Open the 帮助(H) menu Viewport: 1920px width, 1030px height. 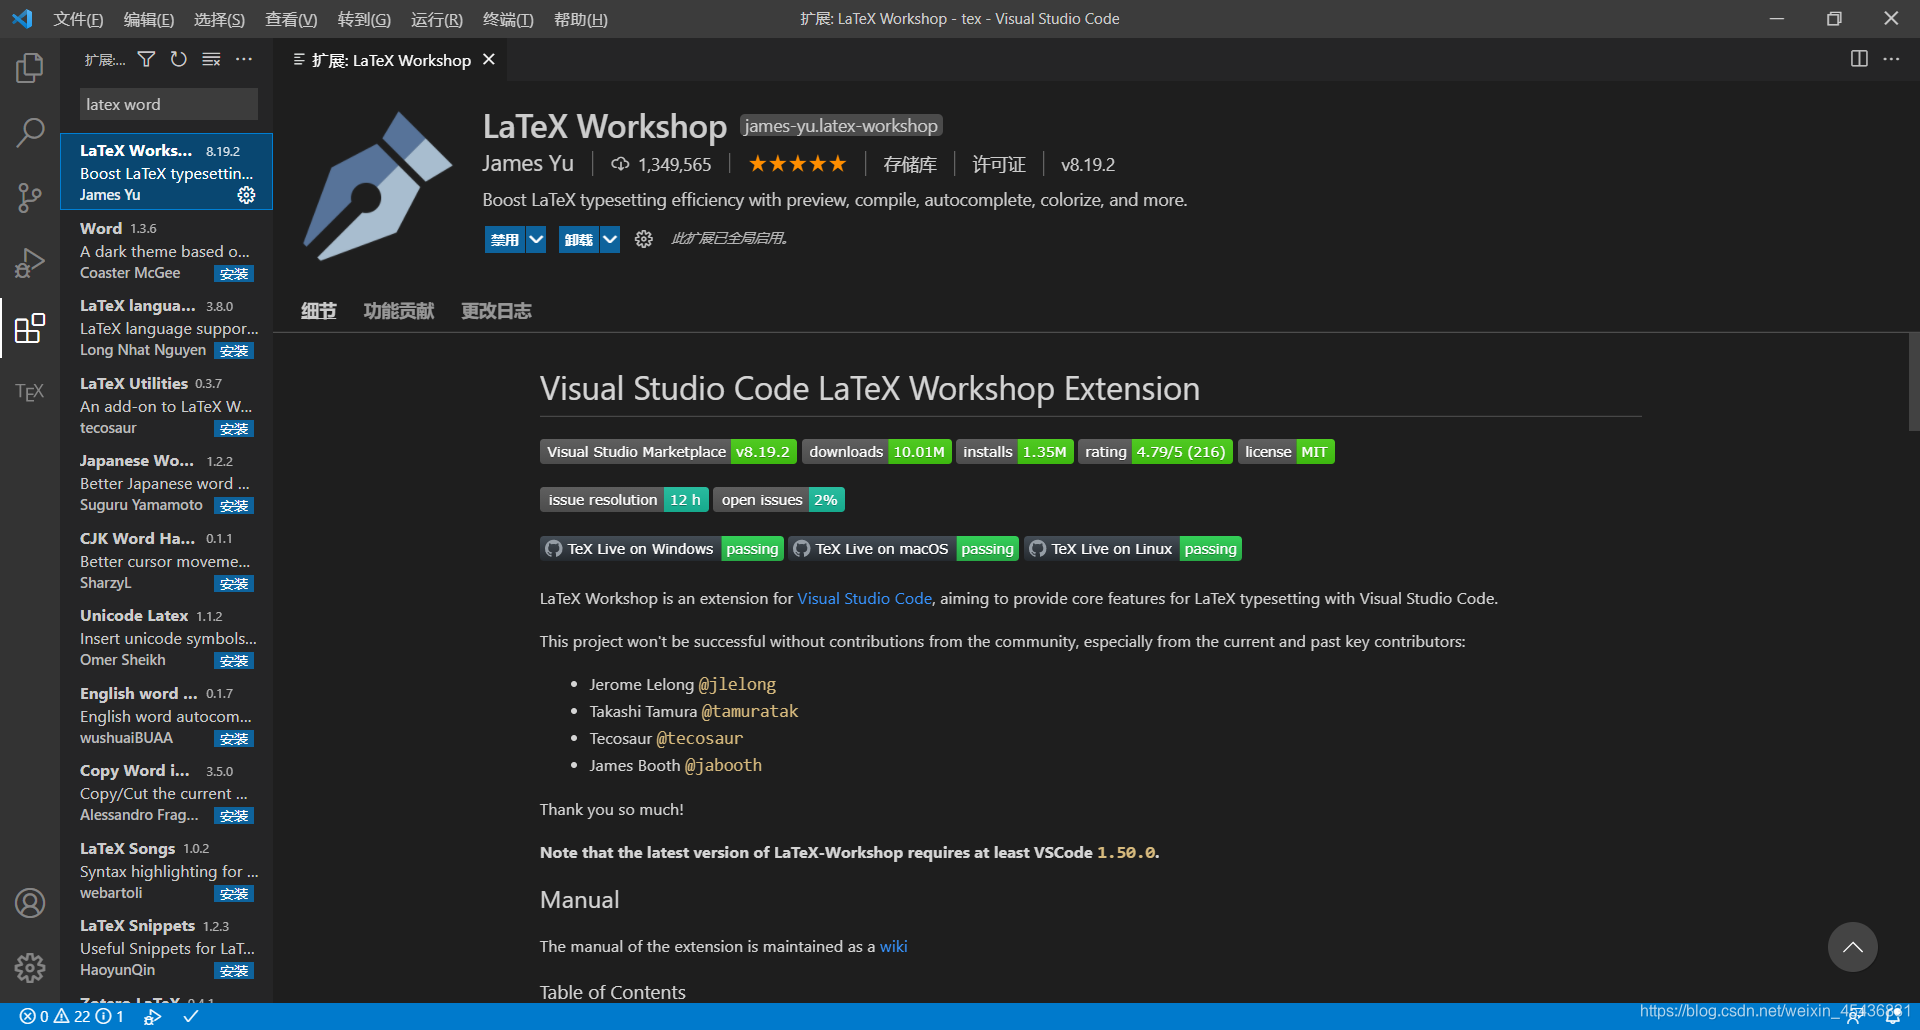[581, 19]
